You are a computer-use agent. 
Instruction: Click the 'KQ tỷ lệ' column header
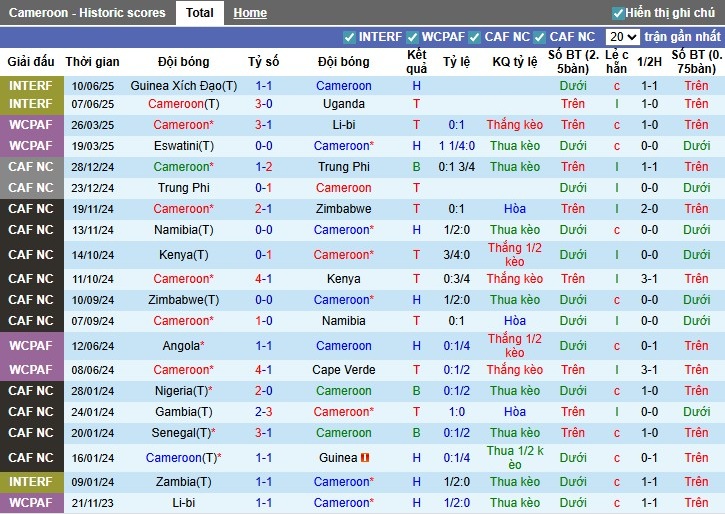click(x=514, y=62)
